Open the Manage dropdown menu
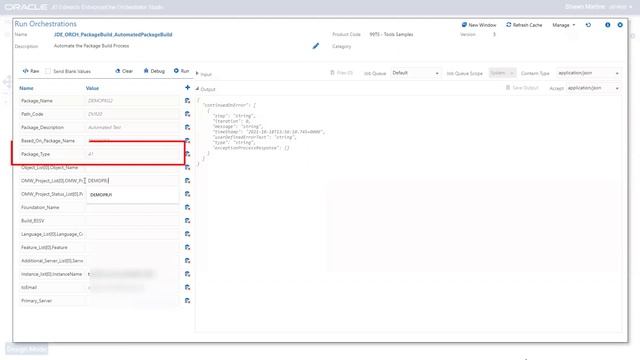Screen dimensions: 640x360 [x=564, y=25]
